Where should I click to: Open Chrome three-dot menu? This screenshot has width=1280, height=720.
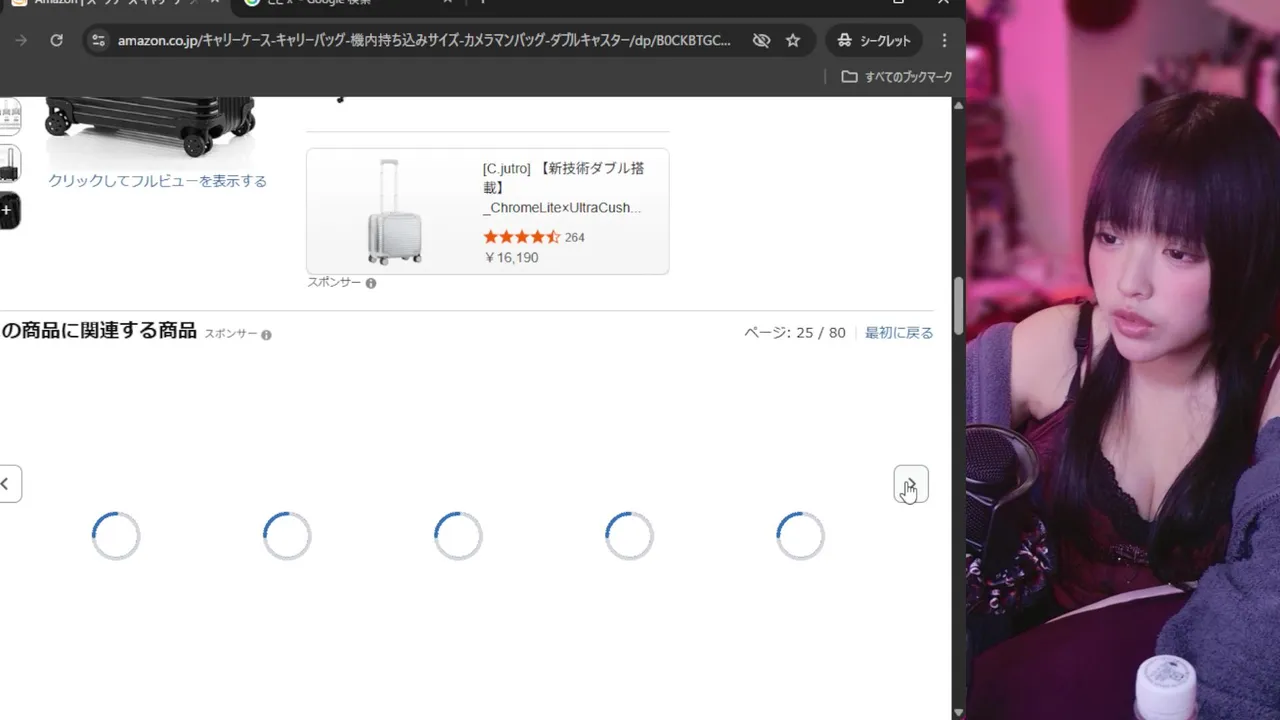click(944, 40)
